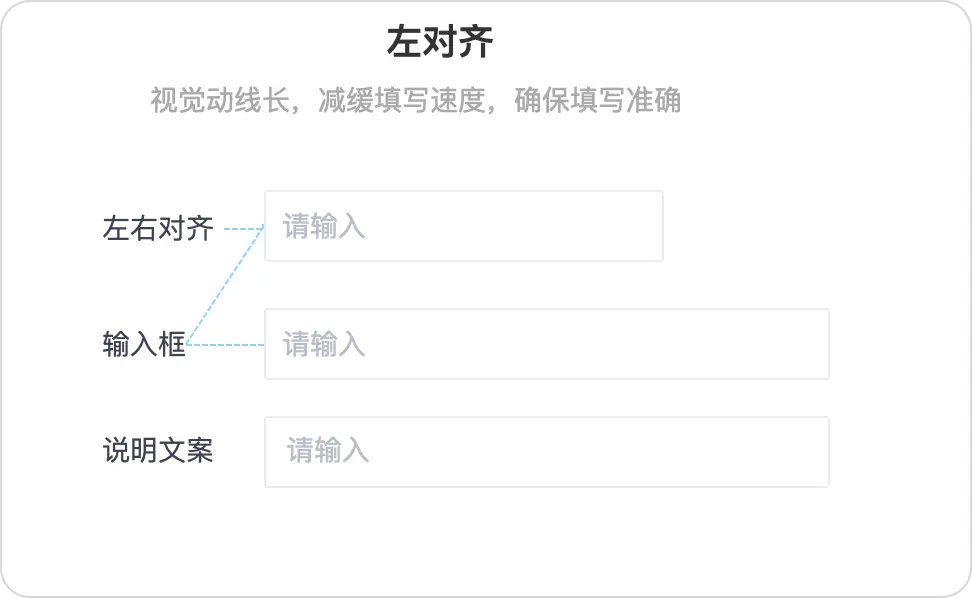Focus the input field beside 左右对齐
Image resolution: width=972 pixels, height=598 pixels.
[464, 226]
